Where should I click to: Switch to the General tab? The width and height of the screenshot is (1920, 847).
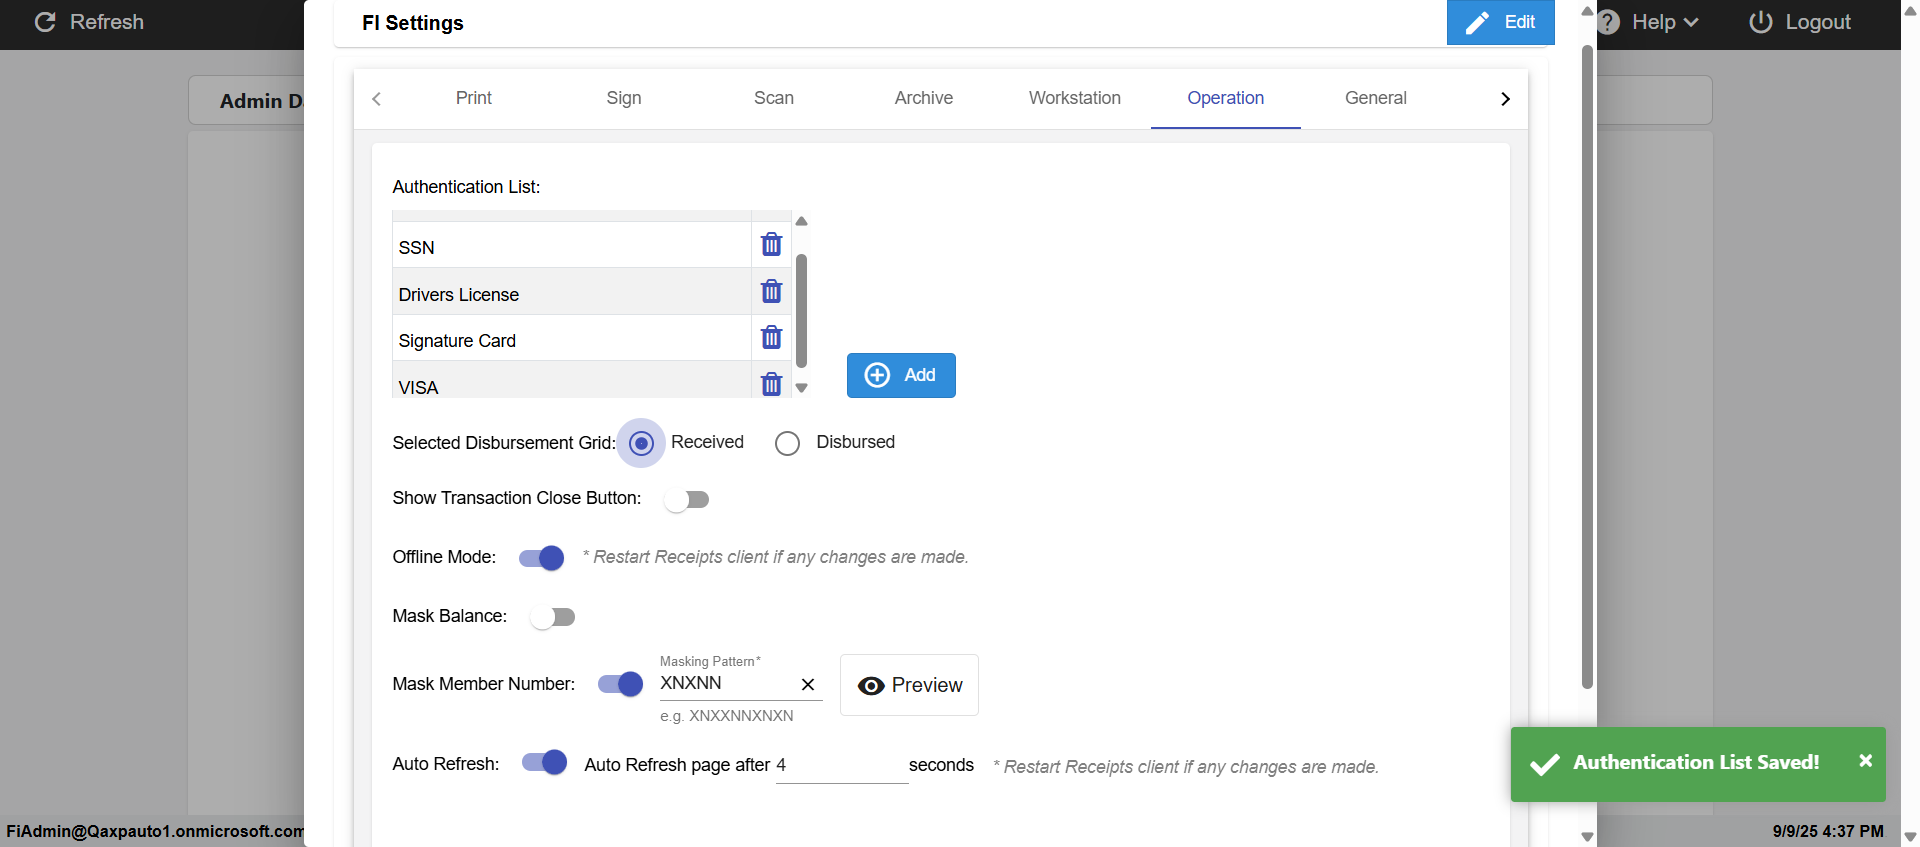(x=1375, y=98)
